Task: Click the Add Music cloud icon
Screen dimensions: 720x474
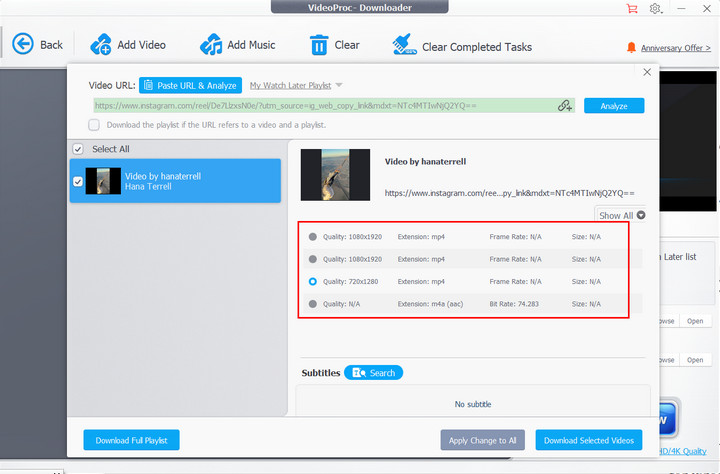Action: click(x=211, y=45)
